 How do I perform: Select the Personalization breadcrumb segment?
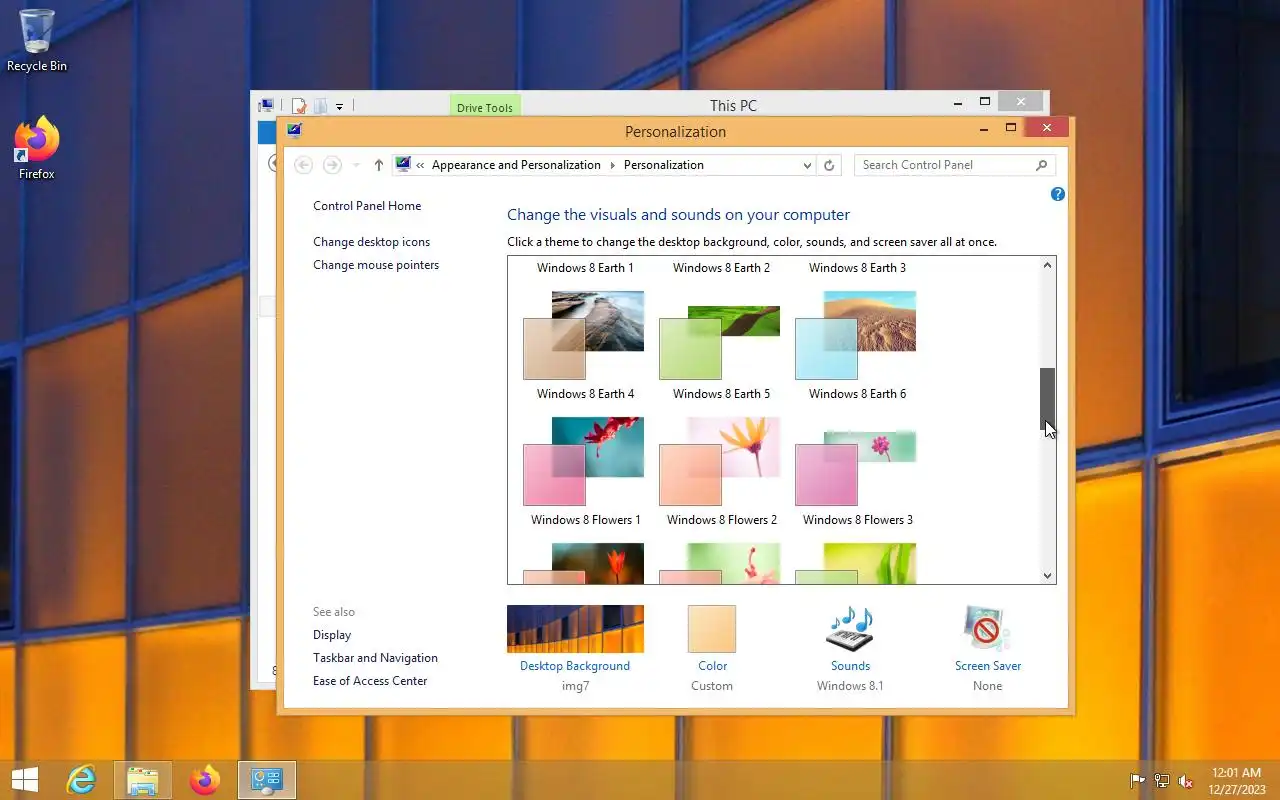tap(664, 165)
